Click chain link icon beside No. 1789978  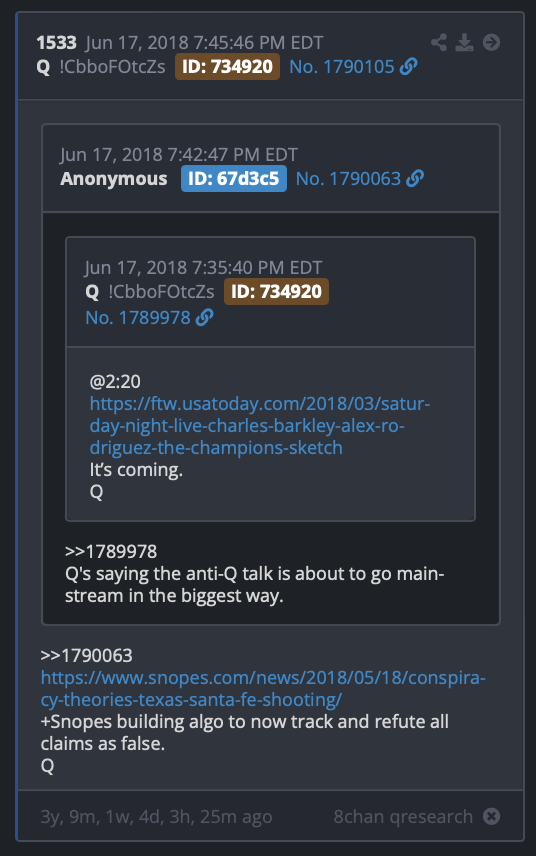tap(204, 318)
